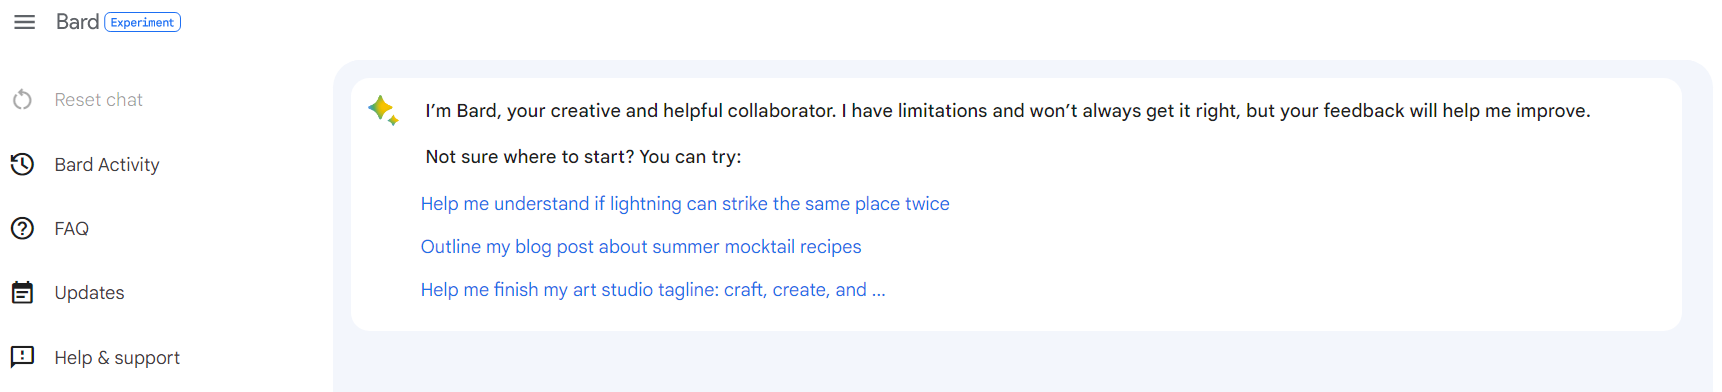The width and height of the screenshot is (1722, 392).
Task: Choose the summer mocktail blog post suggestion
Action: tap(641, 247)
